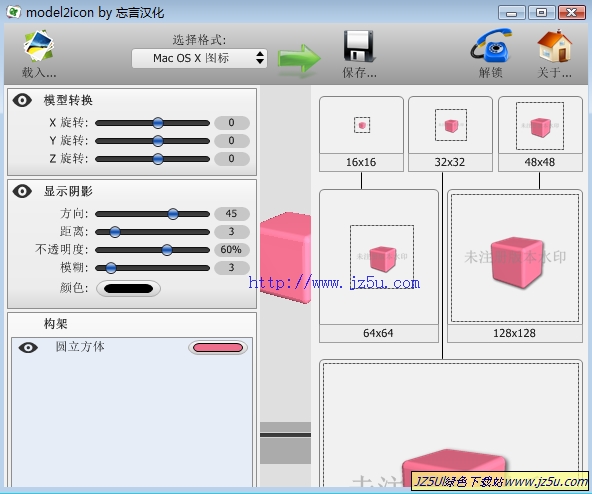Click the 模糊 value field
The width and height of the screenshot is (592, 494).
tap(231, 268)
